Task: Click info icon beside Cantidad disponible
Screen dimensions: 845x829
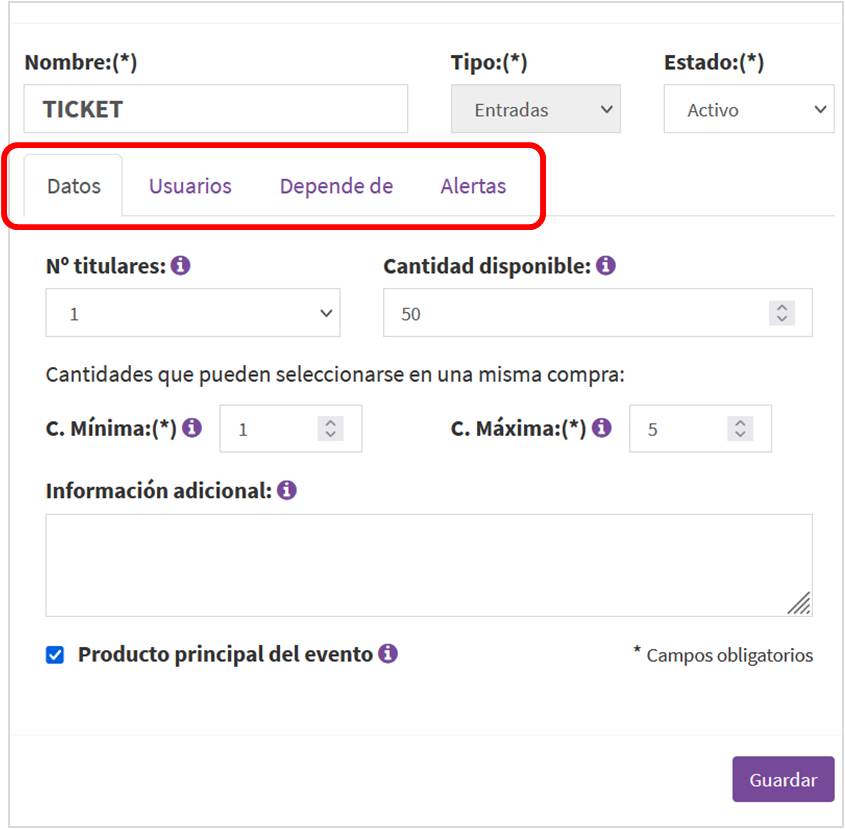Action: click(x=606, y=267)
